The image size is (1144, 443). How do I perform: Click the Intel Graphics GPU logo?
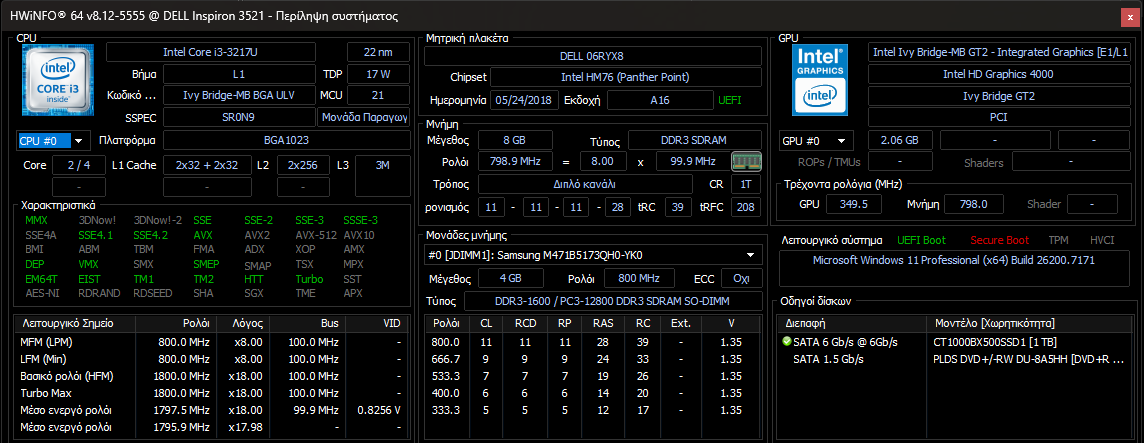tap(821, 80)
